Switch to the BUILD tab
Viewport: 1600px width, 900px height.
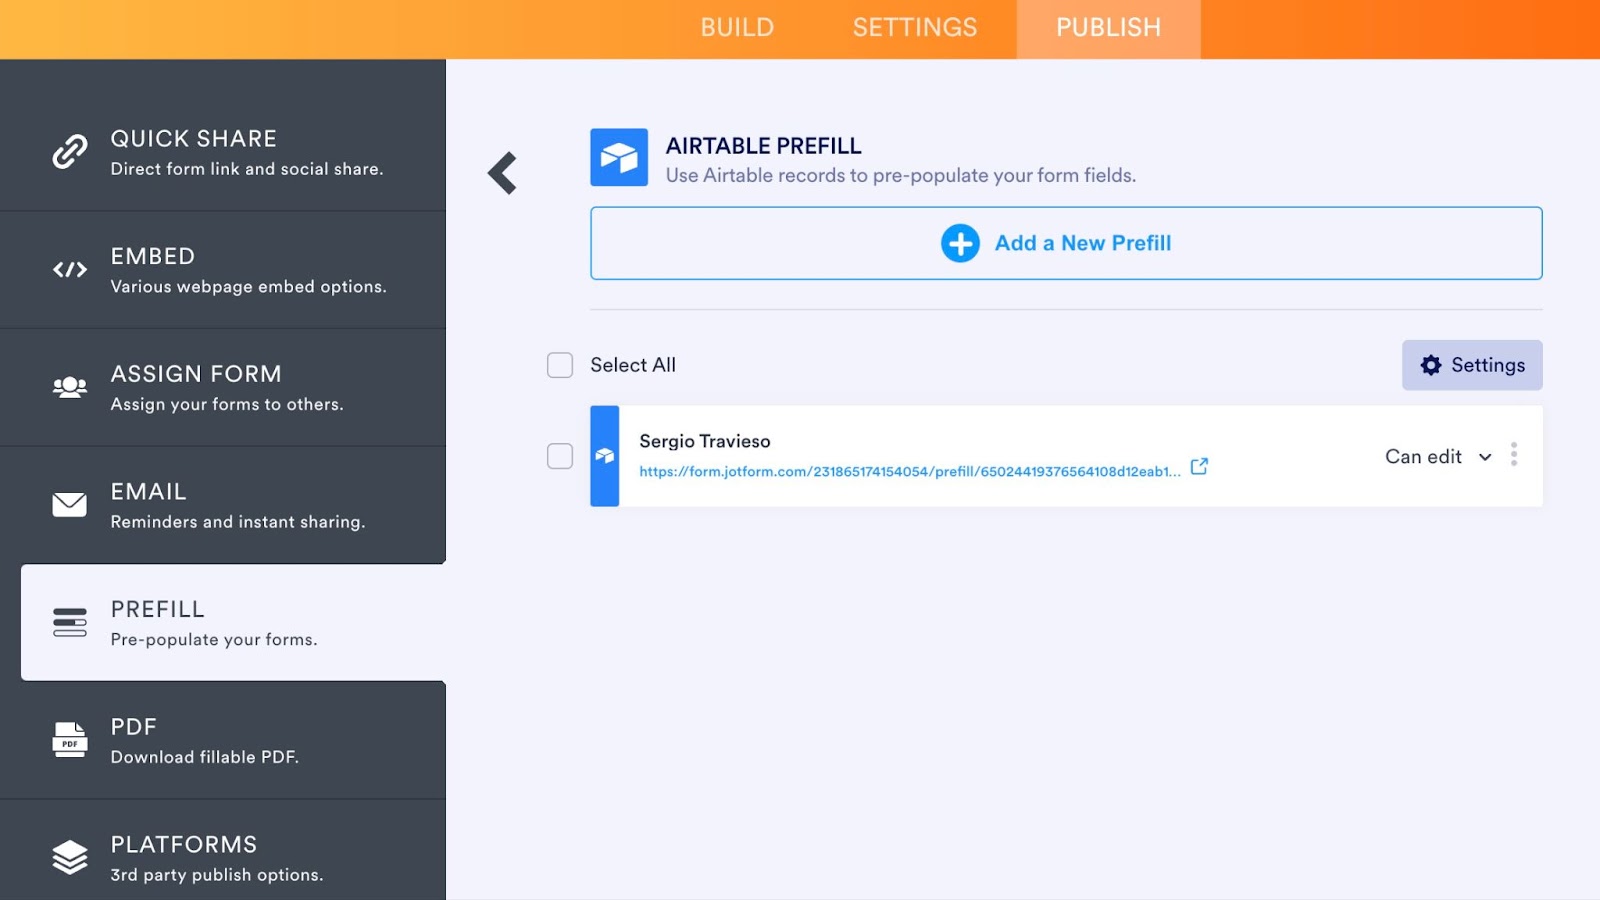[x=737, y=28]
